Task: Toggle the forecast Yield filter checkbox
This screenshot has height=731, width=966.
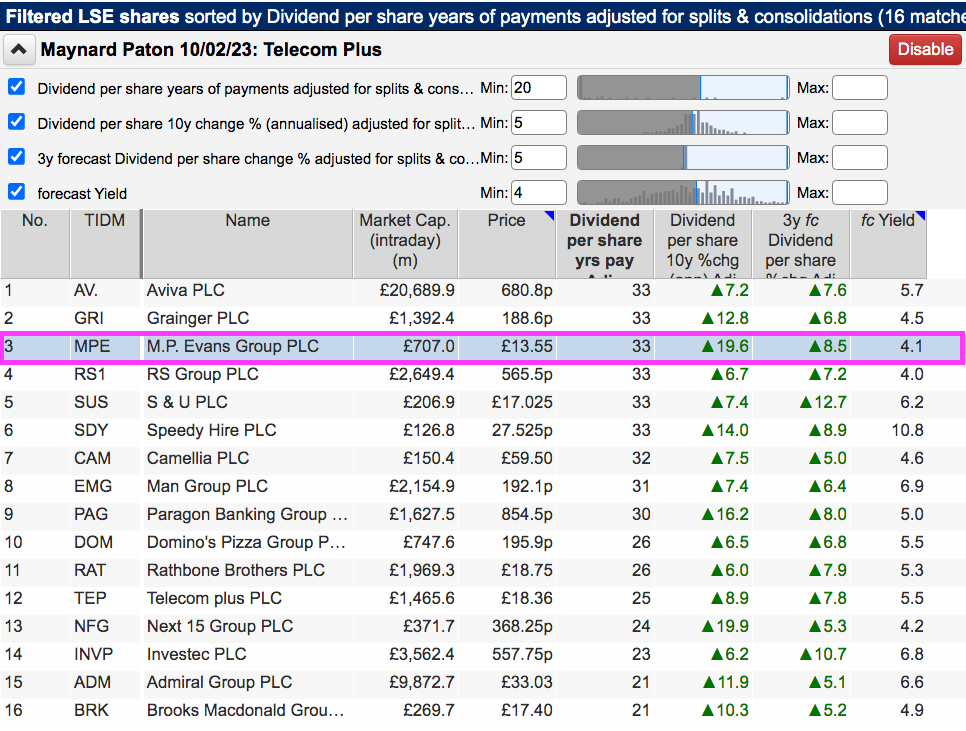Action: click(16, 192)
